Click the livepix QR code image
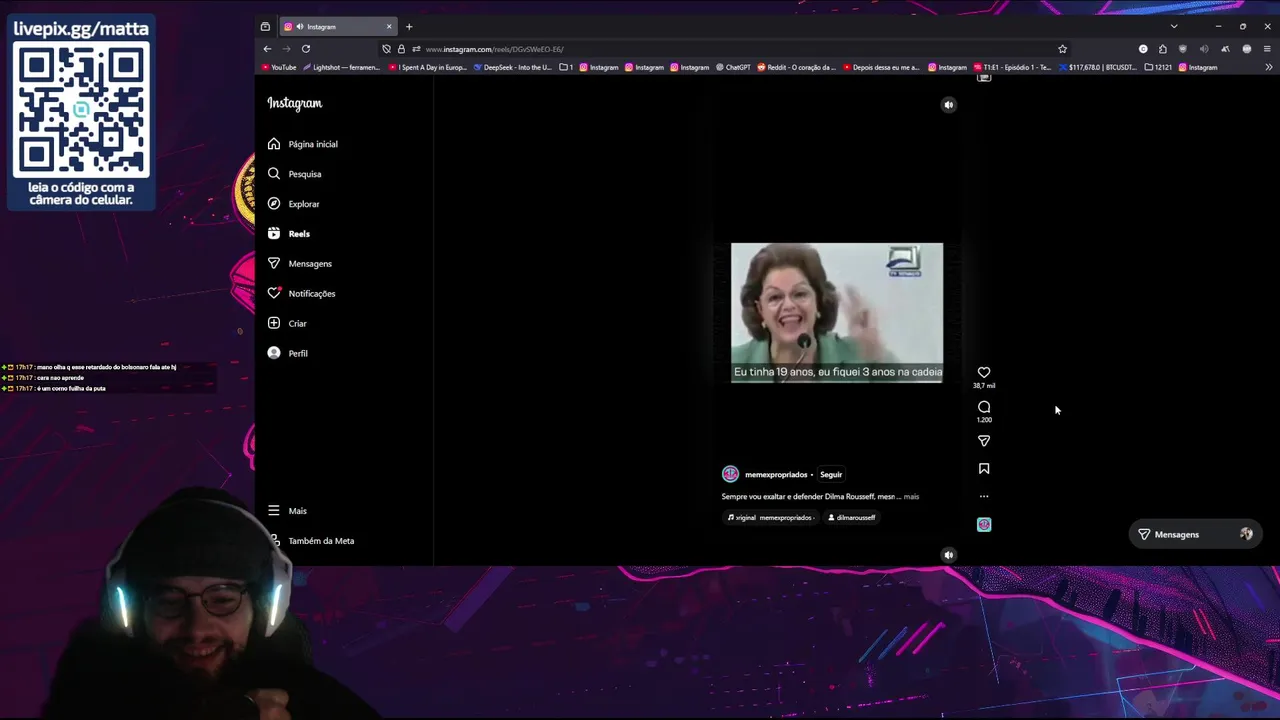 tap(82, 111)
